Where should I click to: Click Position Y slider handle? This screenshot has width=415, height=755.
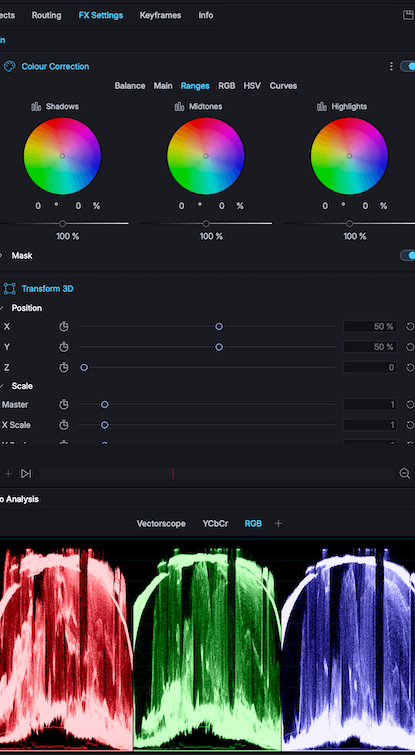pyautogui.click(x=219, y=347)
